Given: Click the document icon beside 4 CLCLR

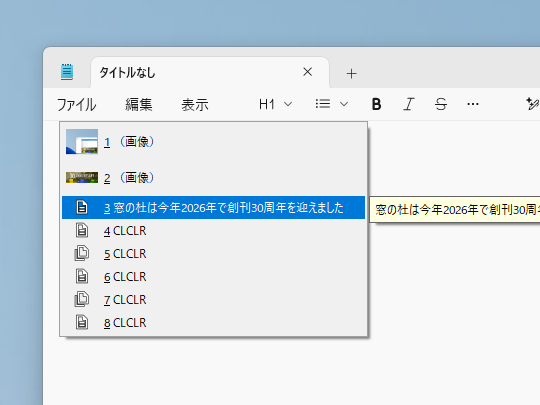Looking at the screenshot, I should 82,230.
